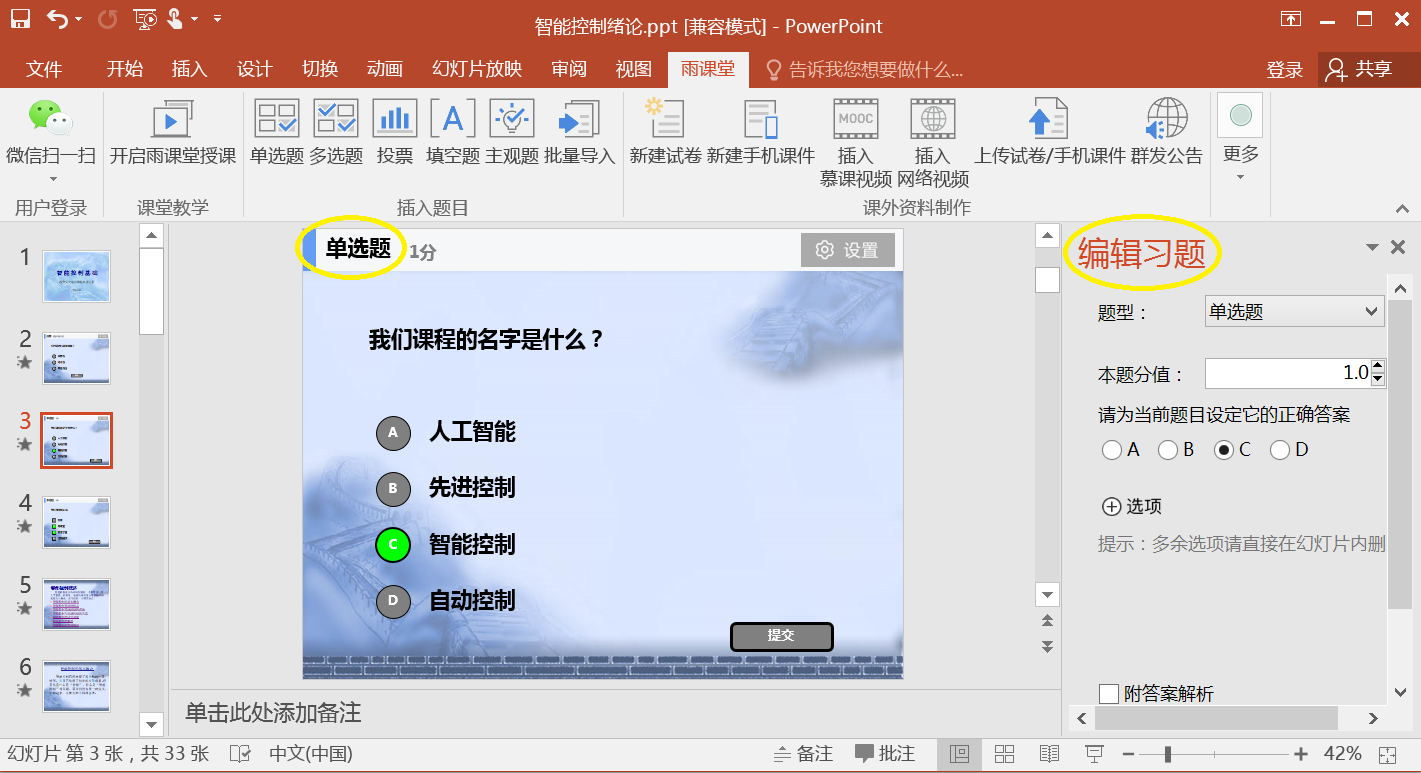Viewport: 1421px width, 773px height.
Task: Toggle the 备注 notes pane
Action: click(x=804, y=754)
